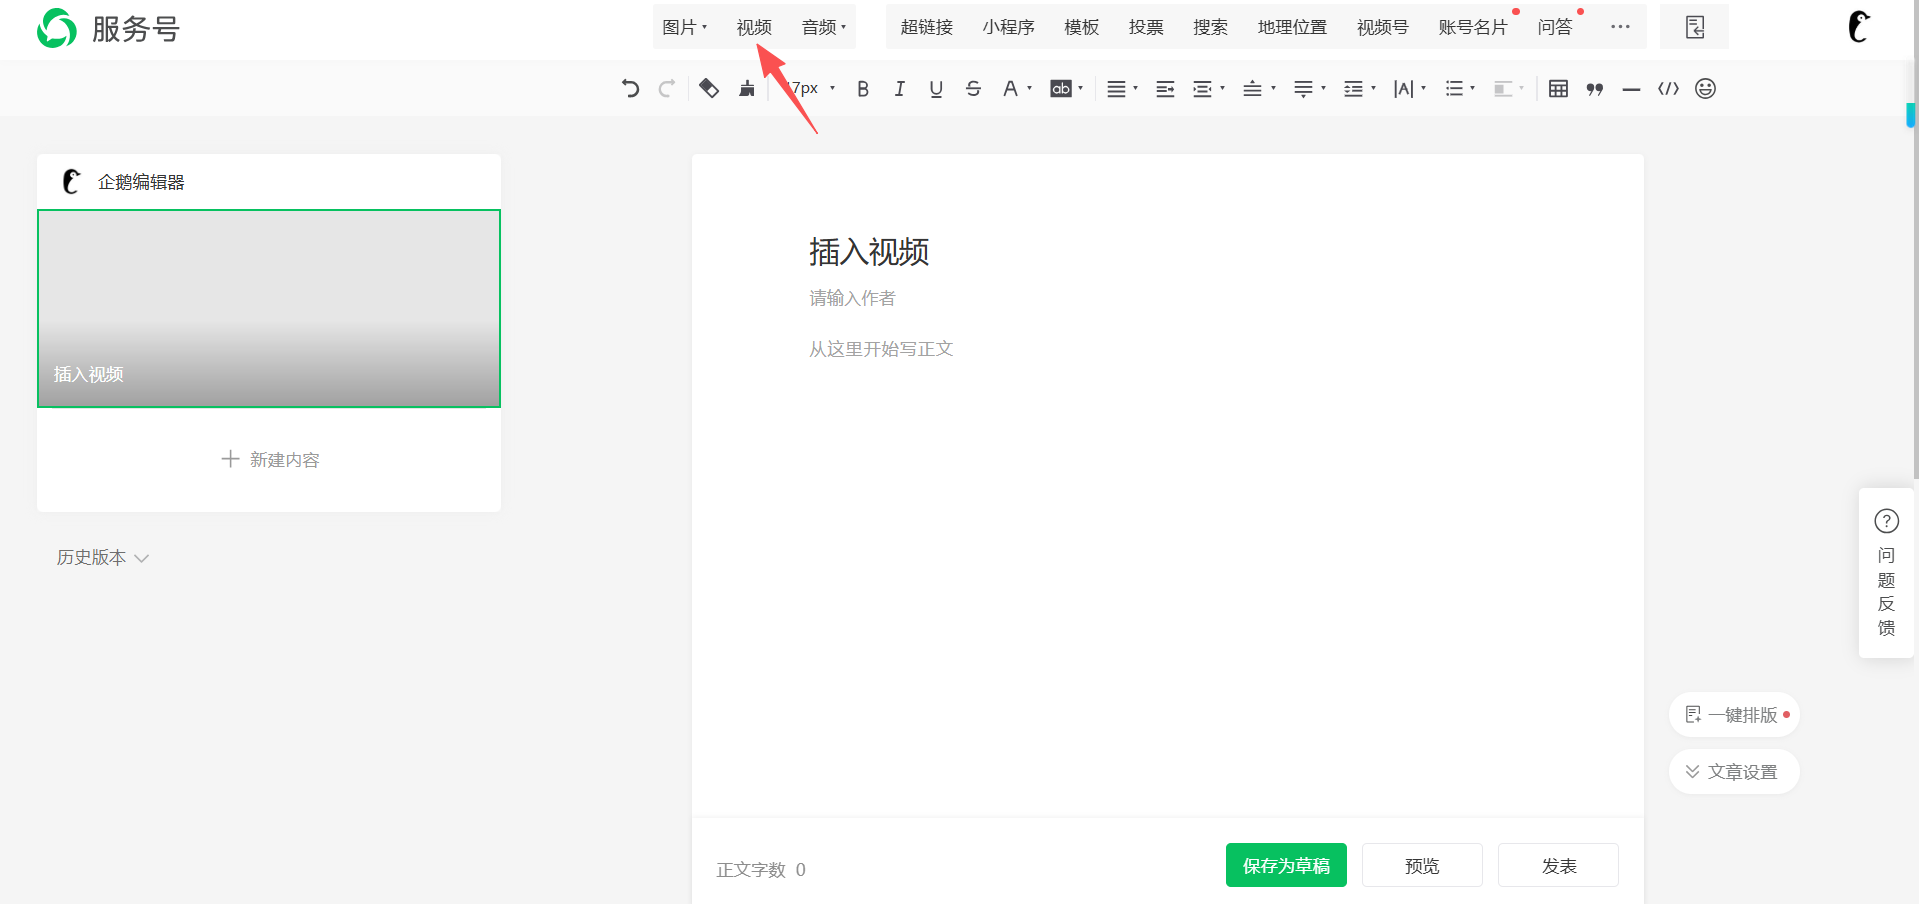
Task: Toggle underline formatting
Action: (936, 89)
